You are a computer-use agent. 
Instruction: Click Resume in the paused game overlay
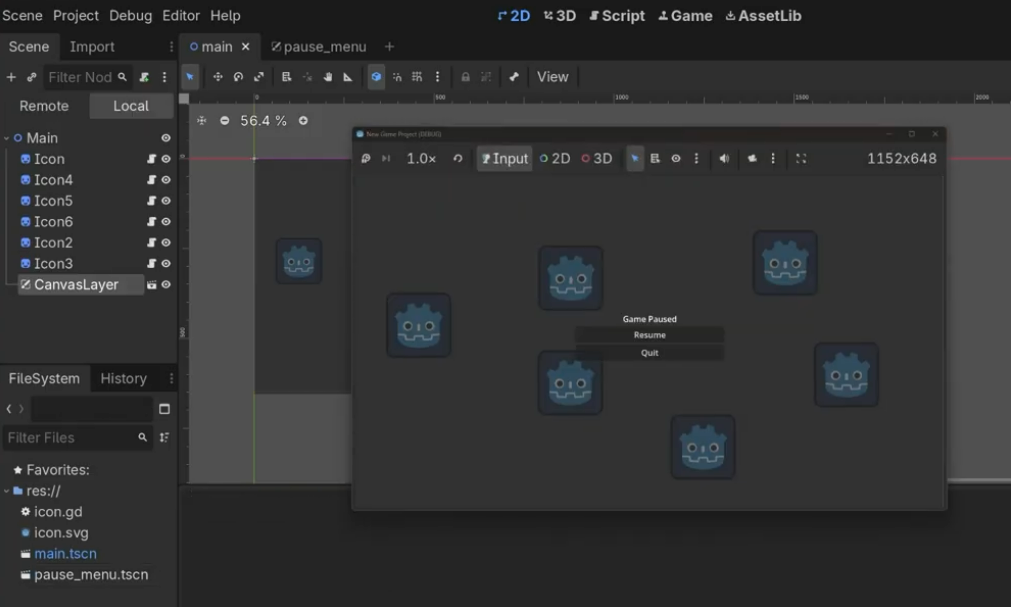point(649,336)
